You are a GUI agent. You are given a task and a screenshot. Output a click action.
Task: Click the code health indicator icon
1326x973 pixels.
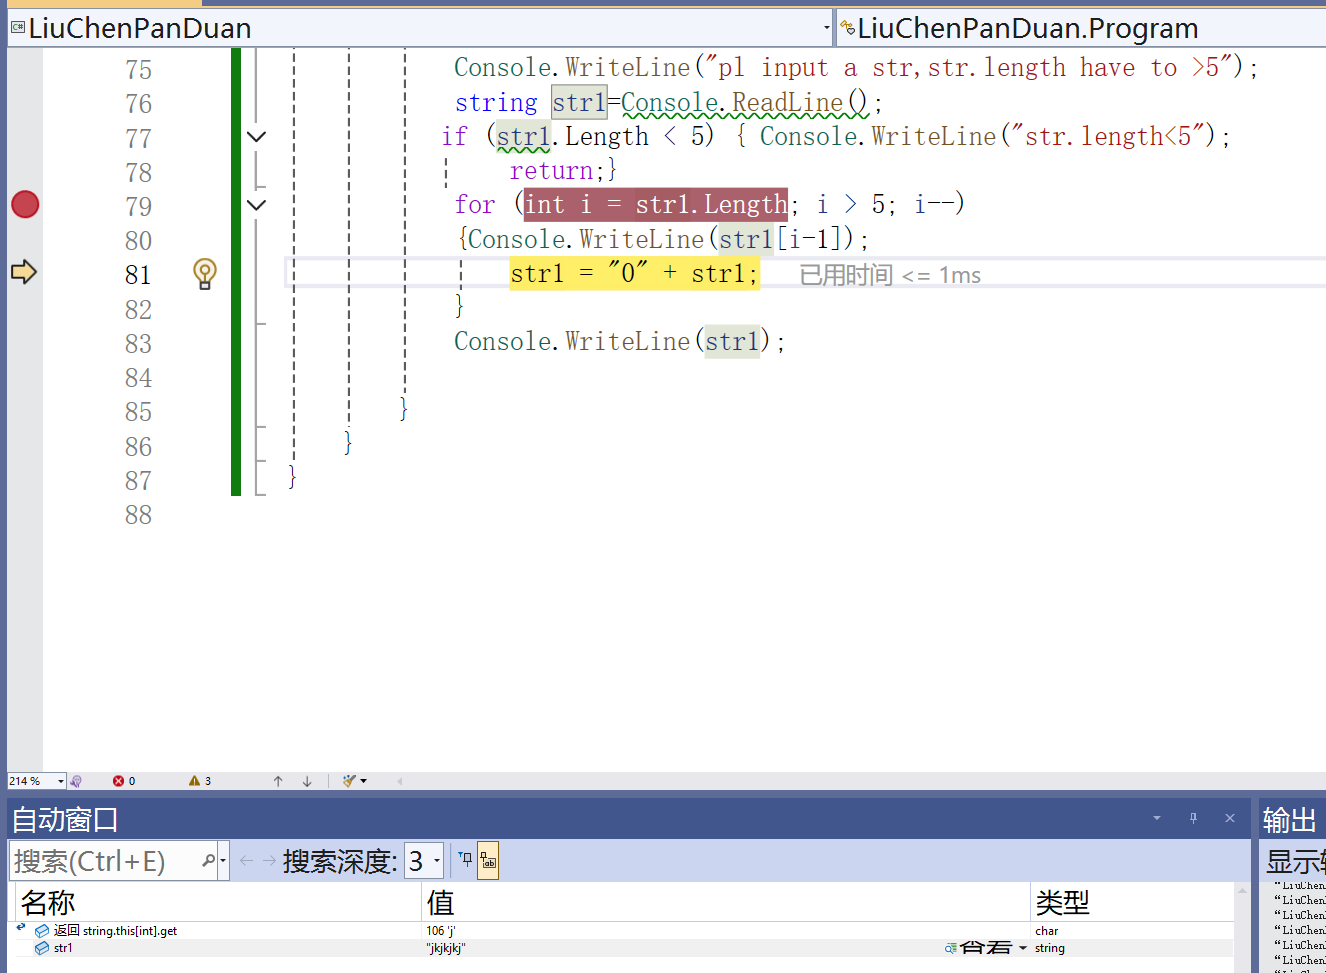pyautogui.click(x=76, y=781)
